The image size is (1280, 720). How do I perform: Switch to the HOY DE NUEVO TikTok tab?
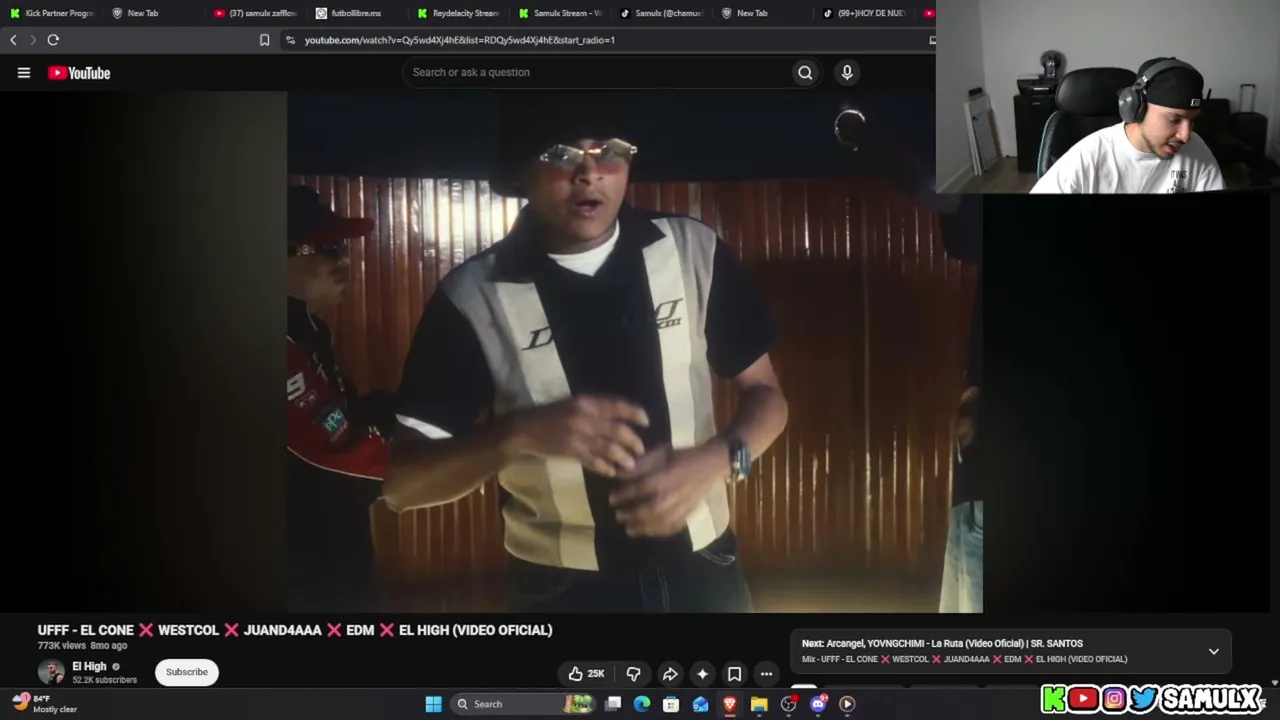(x=865, y=13)
